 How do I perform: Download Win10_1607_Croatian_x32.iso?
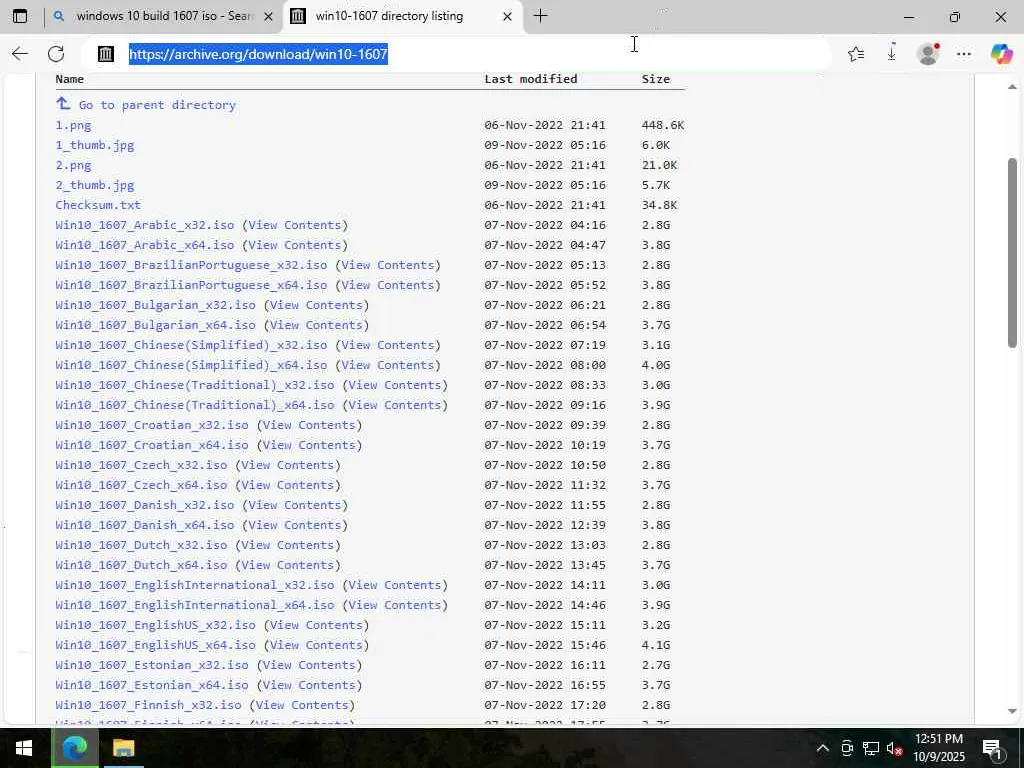(152, 425)
